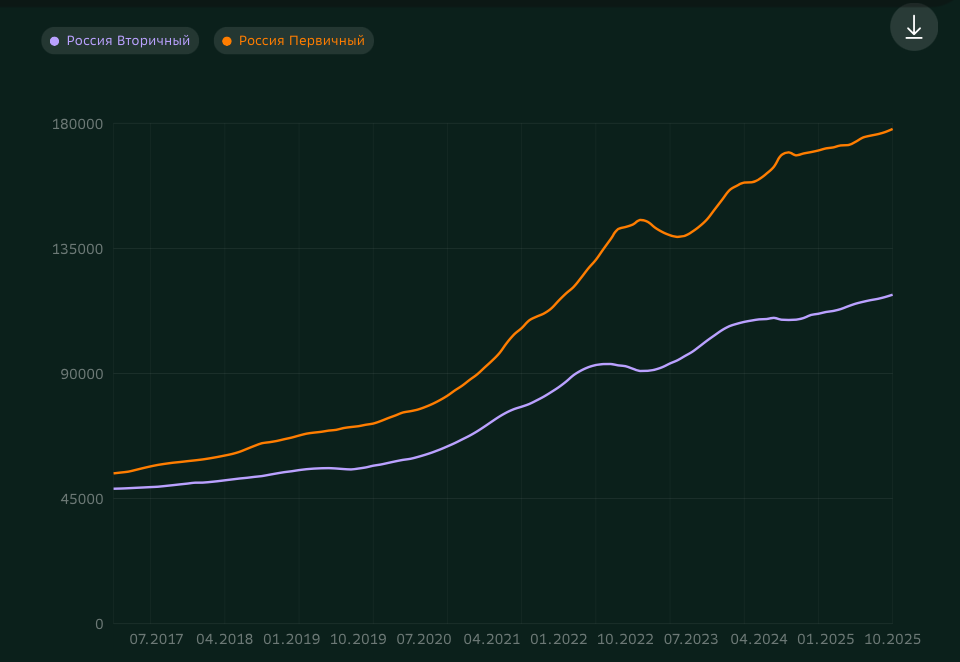Select the 04.2024 date label
Viewport: 960px width, 662px height.
759,639
